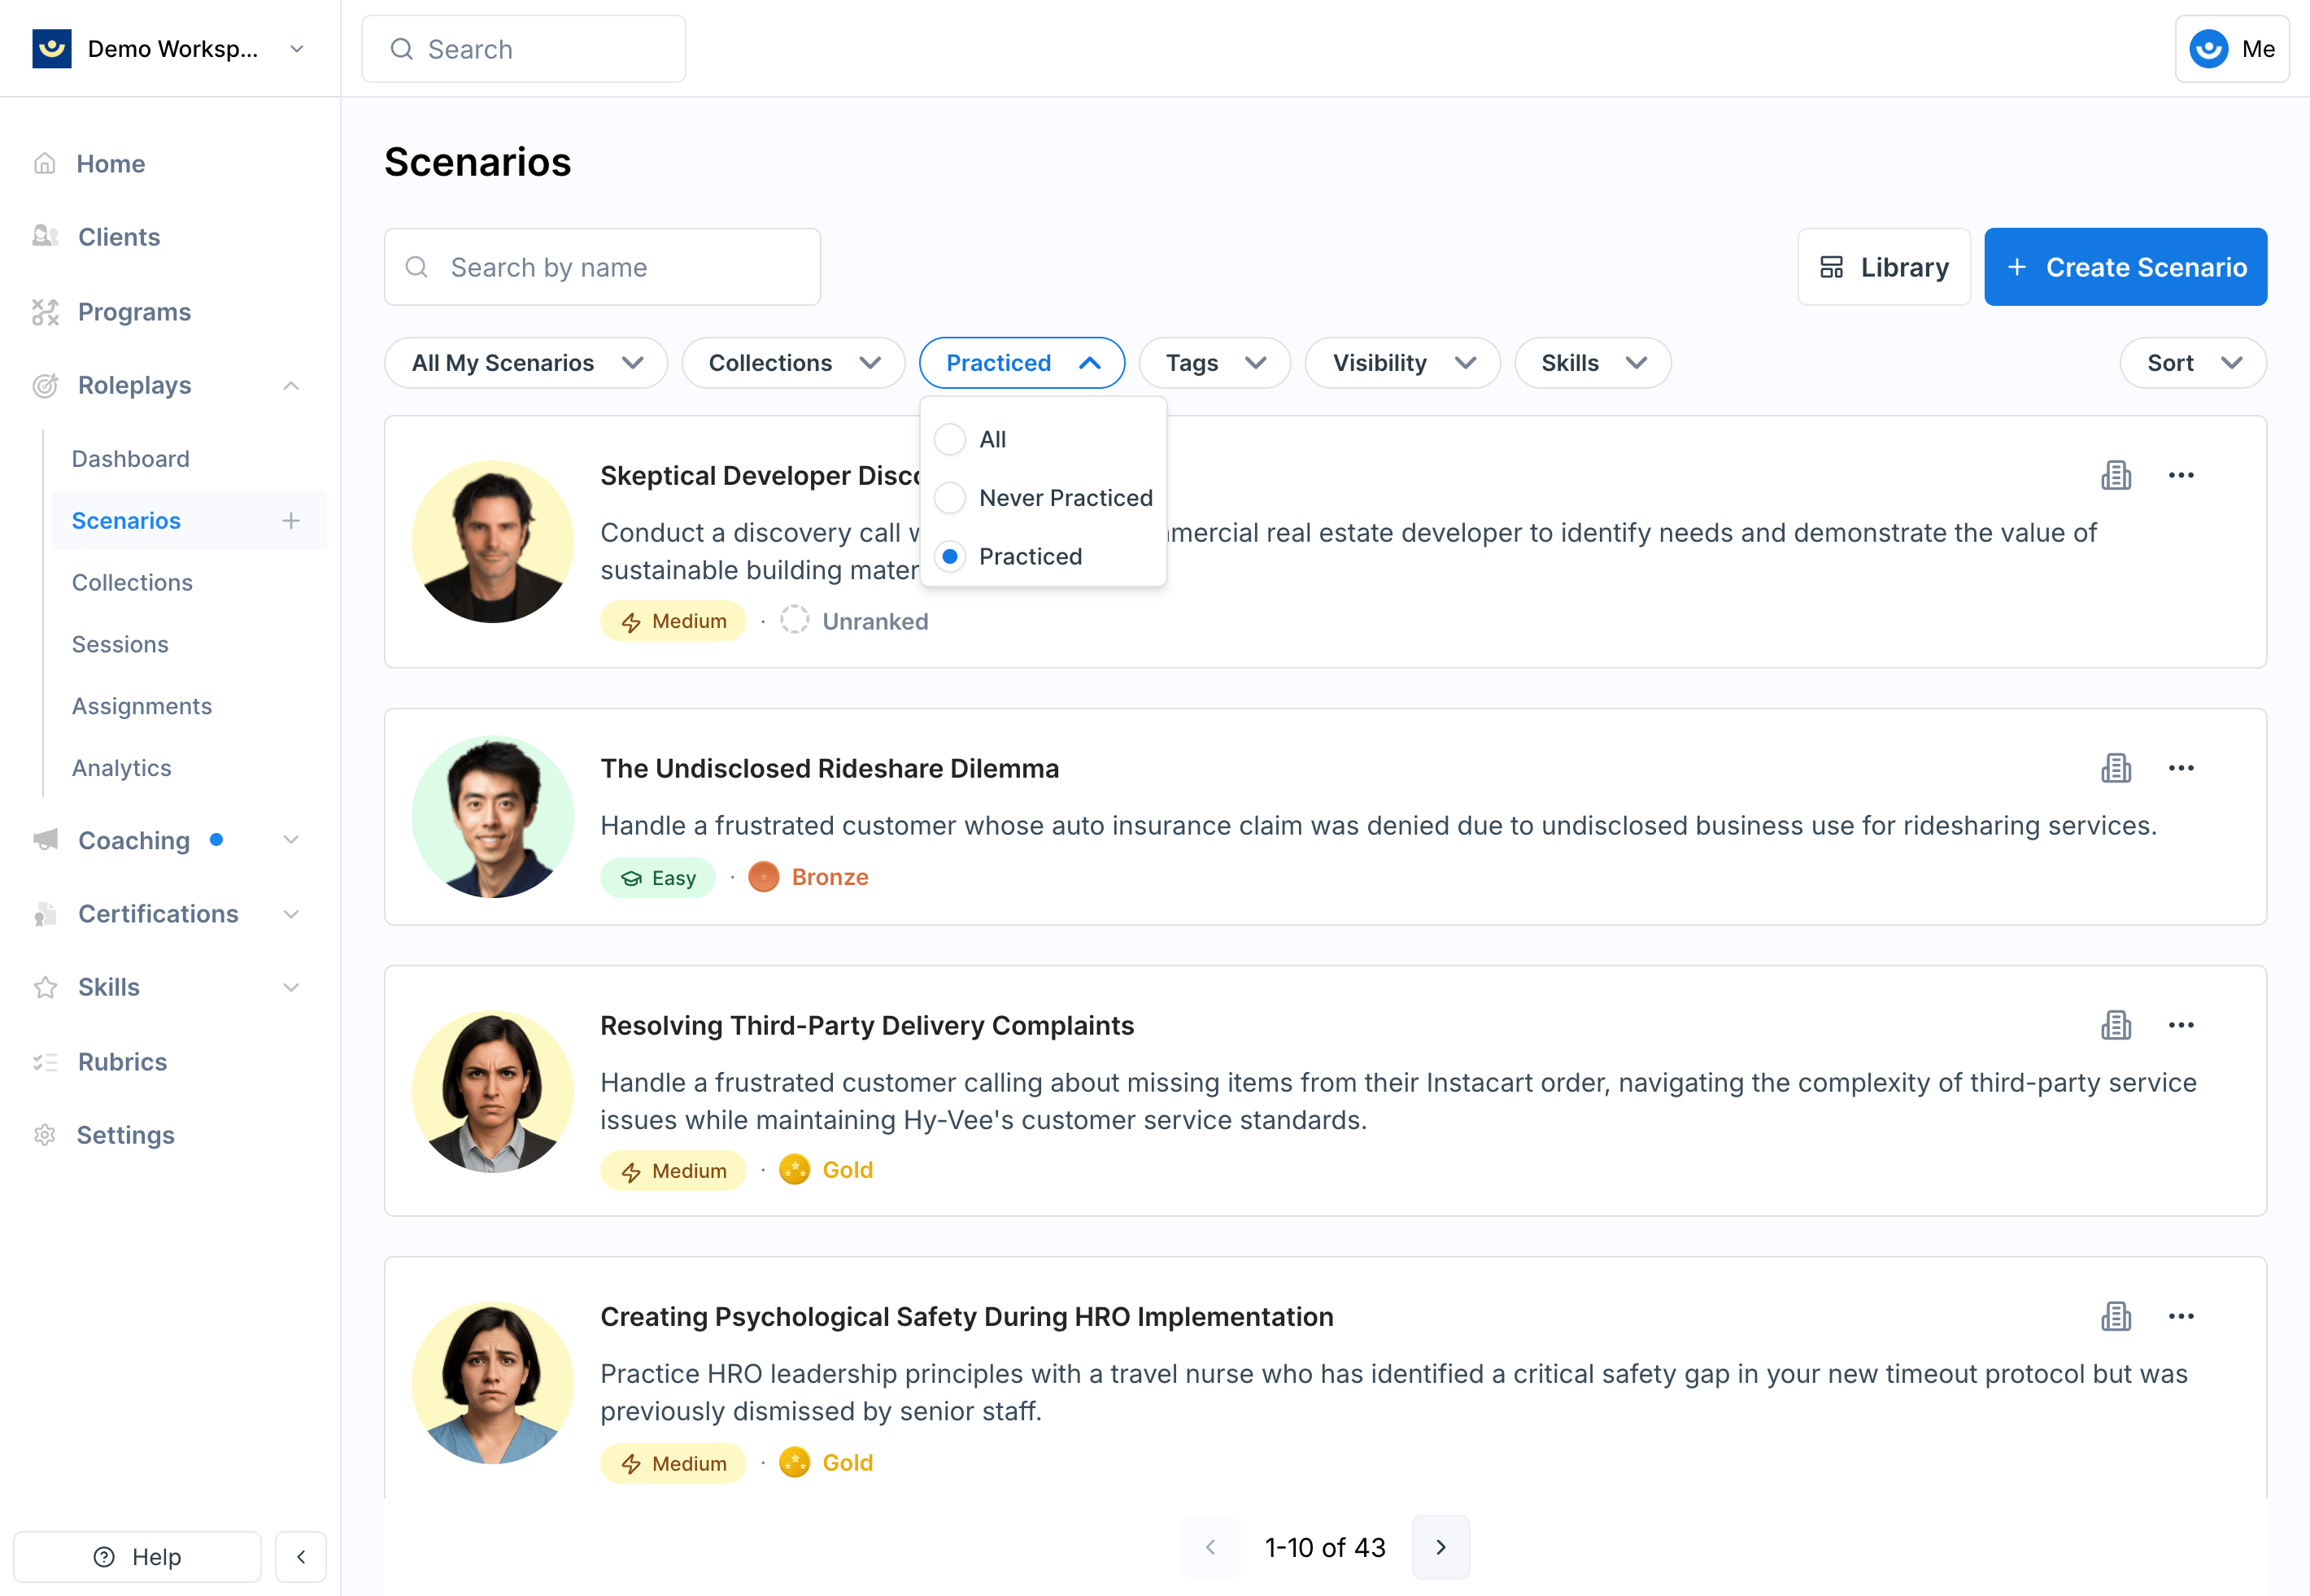Click the Rubrics checklist icon
2310x1596 pixels.
45,1062
